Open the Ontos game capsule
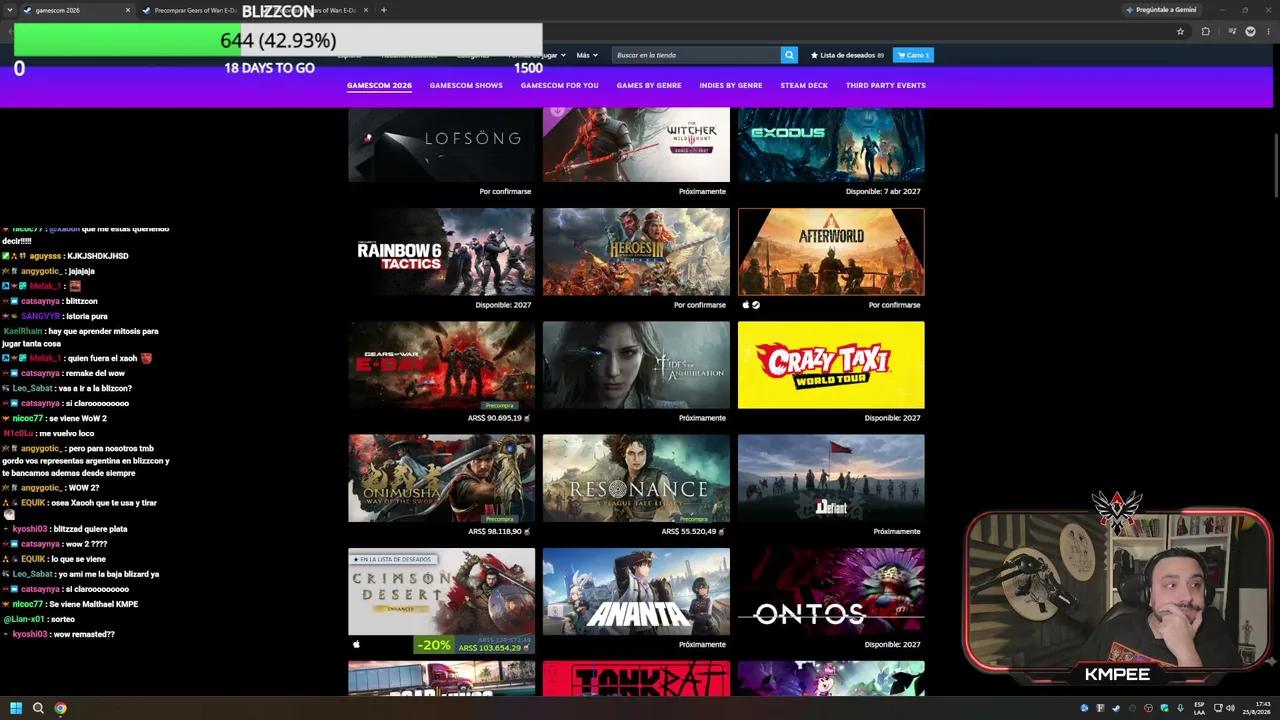The width and height of the screenshot is (1280, 720). (831, 591)
